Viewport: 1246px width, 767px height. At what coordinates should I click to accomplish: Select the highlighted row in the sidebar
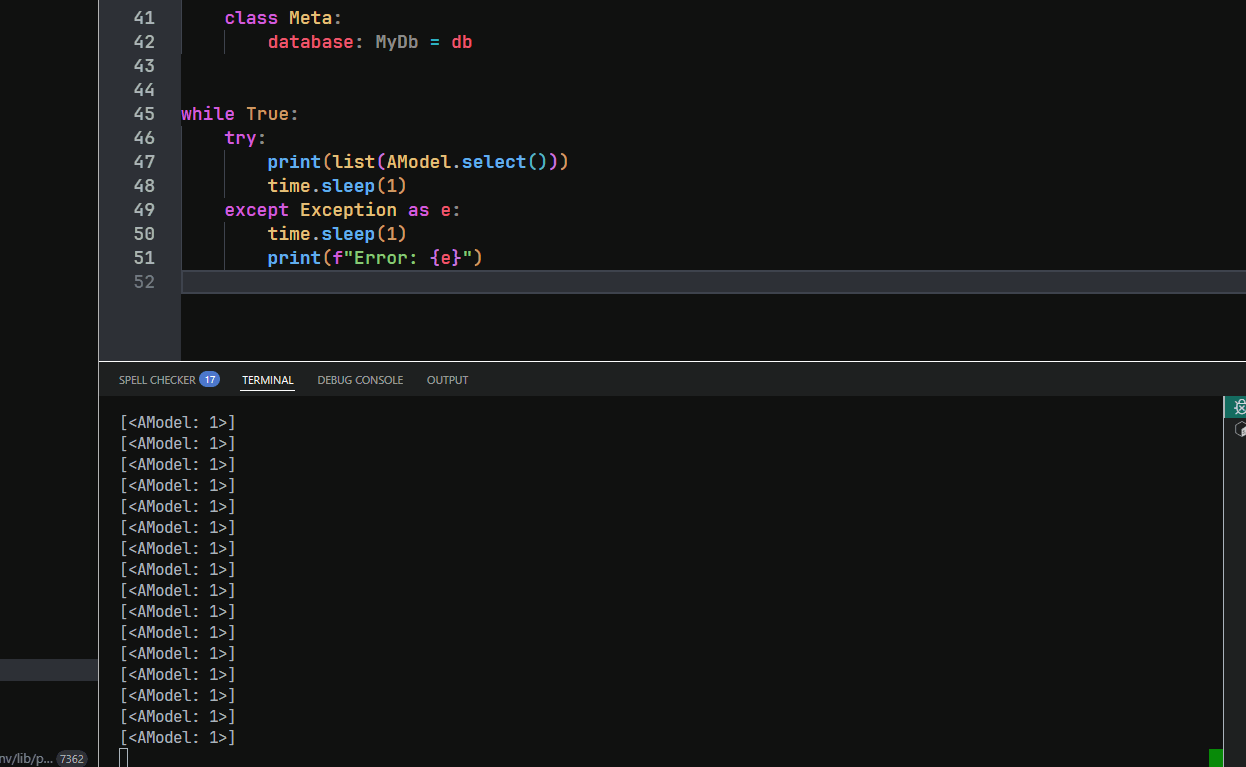pyautogui.click(x=48, y=670)
